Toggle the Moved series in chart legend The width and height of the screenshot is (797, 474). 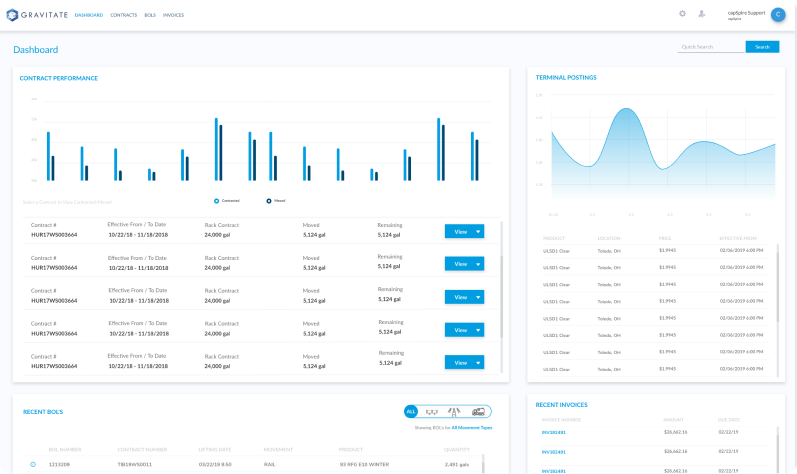[x=269, y=200]
